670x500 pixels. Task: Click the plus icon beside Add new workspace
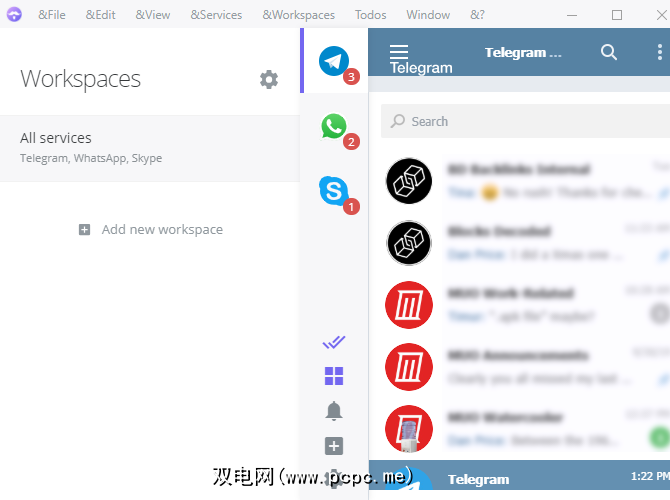coord(85,229)
